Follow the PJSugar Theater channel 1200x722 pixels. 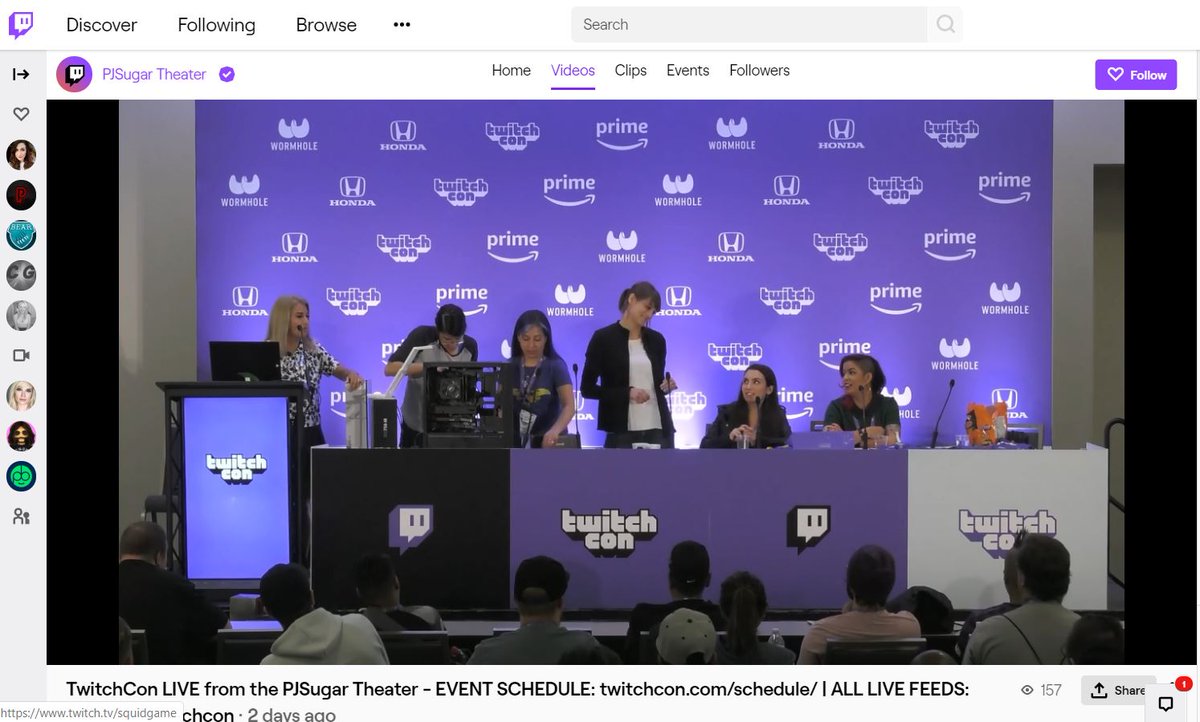pyautogui.click(x=1136, y=75)
